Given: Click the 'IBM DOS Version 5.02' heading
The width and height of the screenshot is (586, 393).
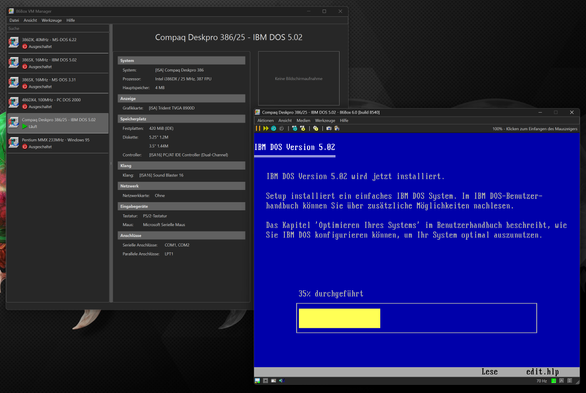Looking at the screenshot, I should pyautogui.click(x=295, y=147).
